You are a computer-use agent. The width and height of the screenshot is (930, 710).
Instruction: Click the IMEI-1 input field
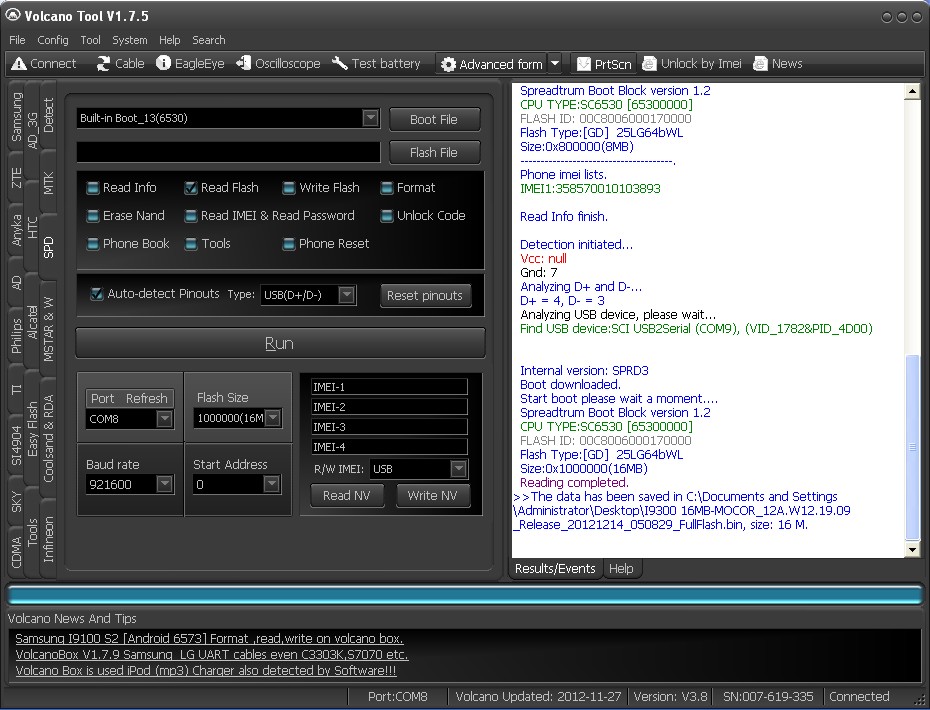pyautogui.click(x=389, y=387)
